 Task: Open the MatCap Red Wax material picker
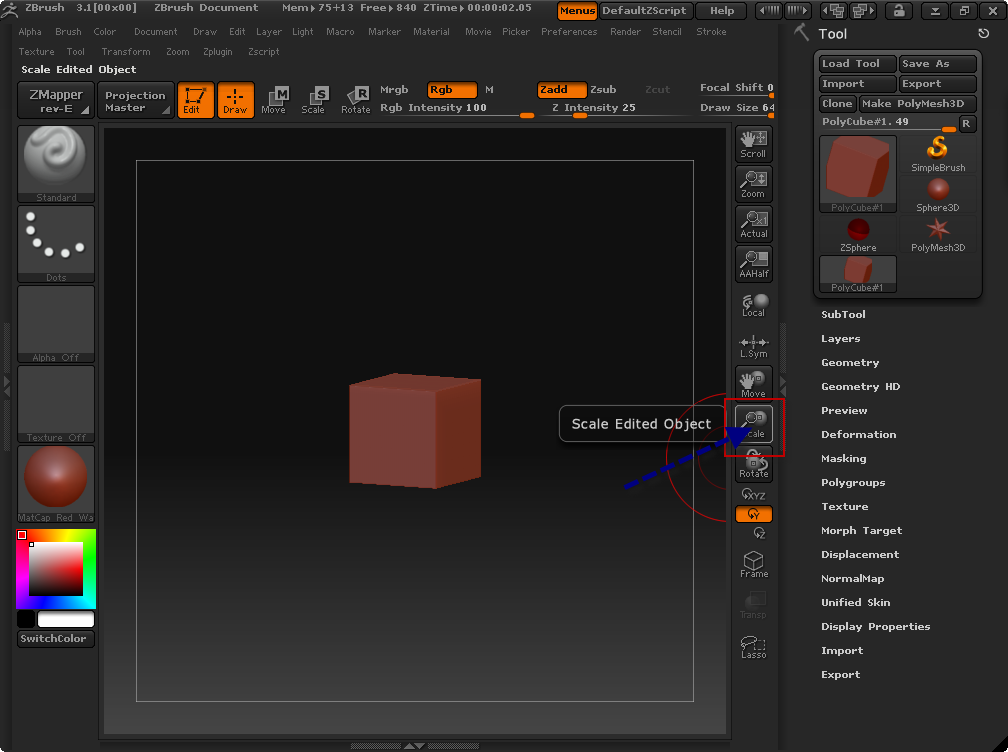56,484
